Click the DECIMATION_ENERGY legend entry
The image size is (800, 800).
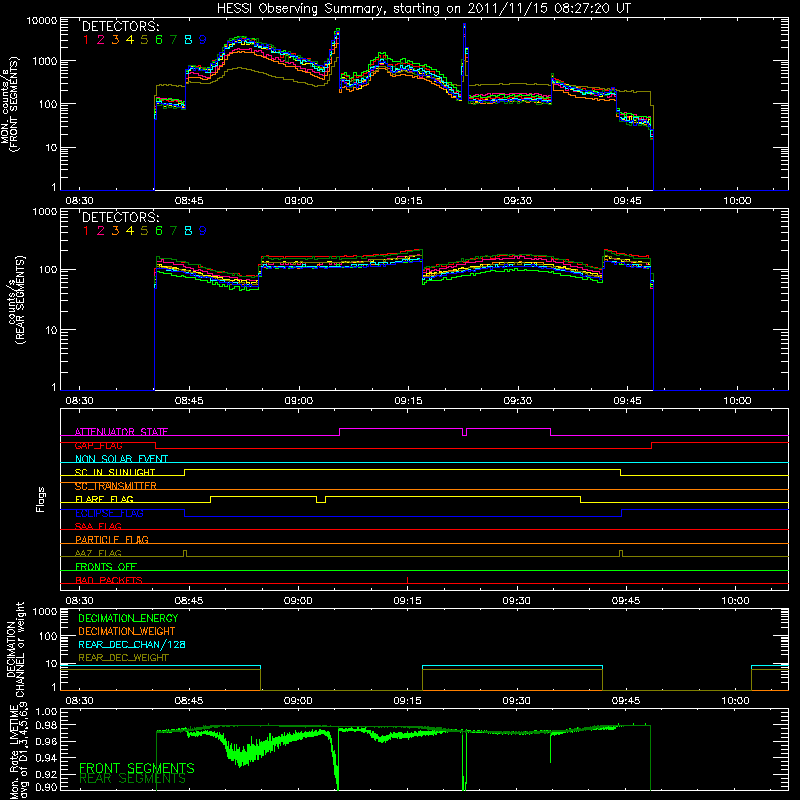coord(128,618)
